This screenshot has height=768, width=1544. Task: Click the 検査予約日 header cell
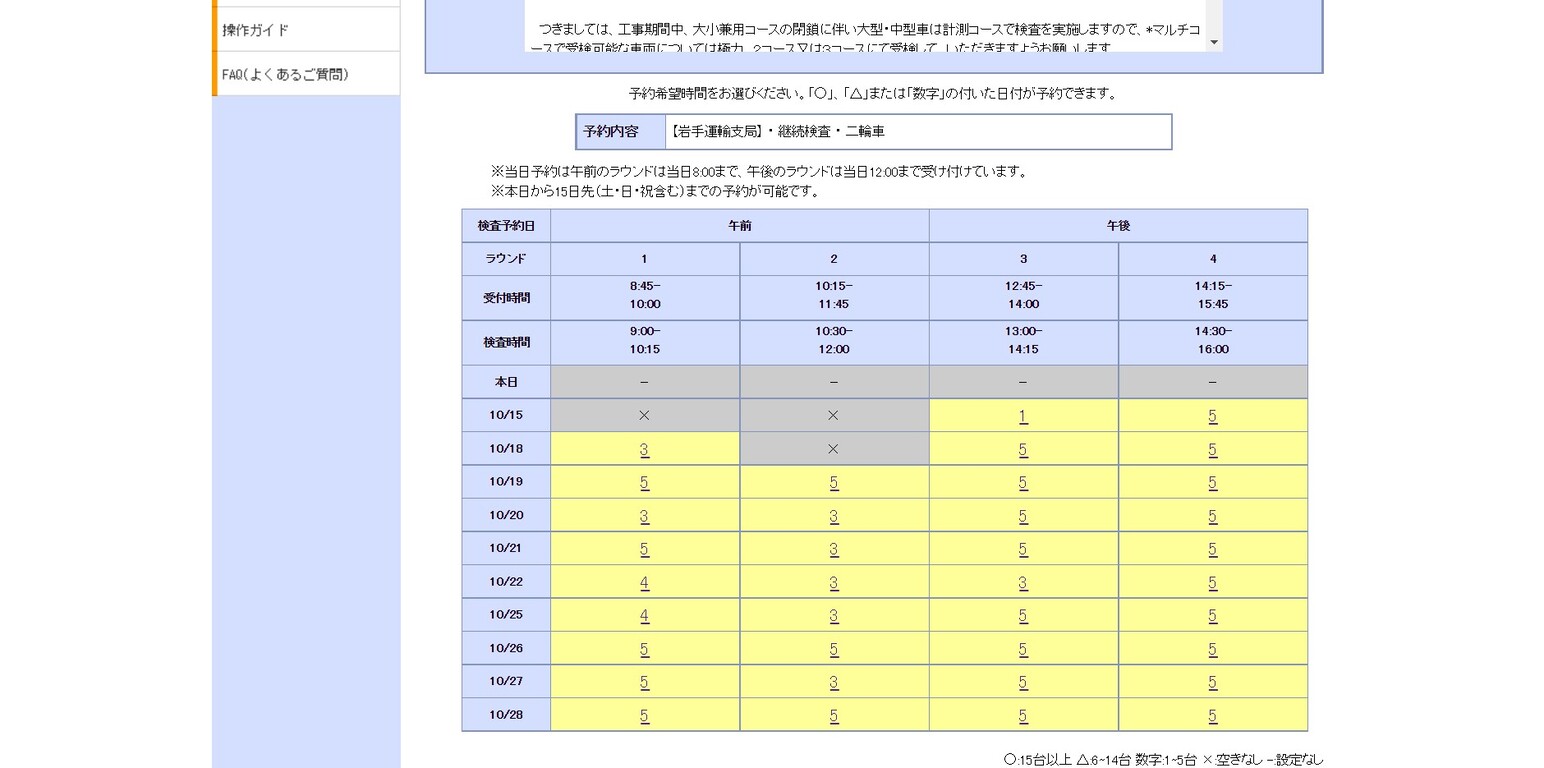[x=506, y=226]
